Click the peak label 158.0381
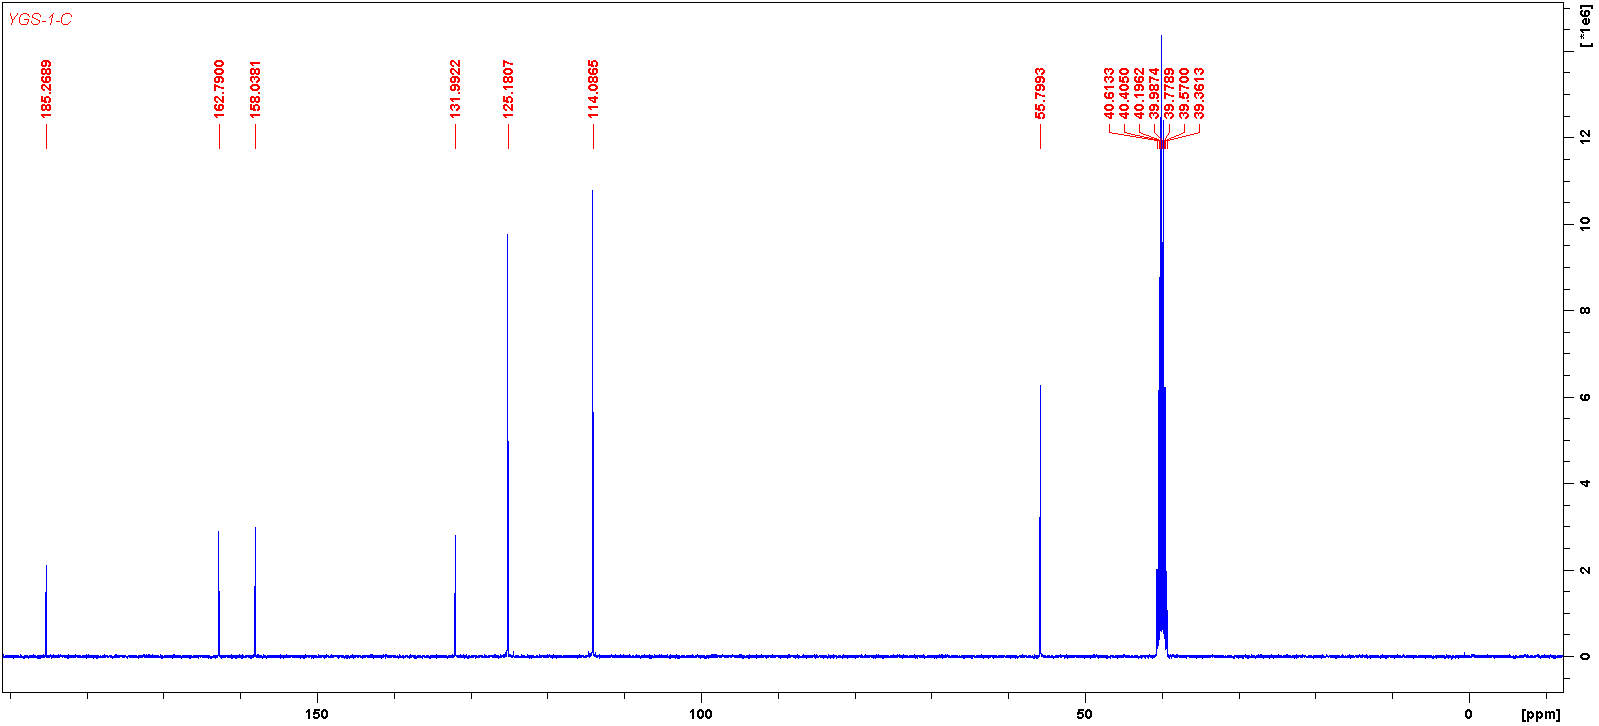The image size is (1599, 726). (255, 89)
